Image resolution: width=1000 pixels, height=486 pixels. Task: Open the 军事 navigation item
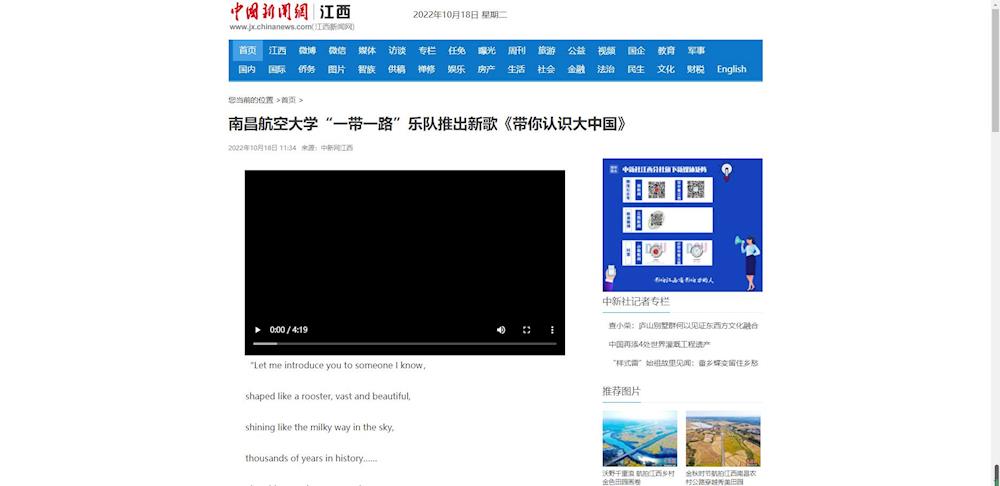[x=696, y=51]
